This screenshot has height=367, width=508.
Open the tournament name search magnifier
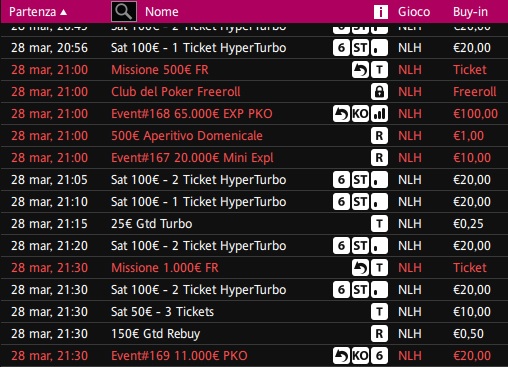pyautogui.click(x=124, y=12)
